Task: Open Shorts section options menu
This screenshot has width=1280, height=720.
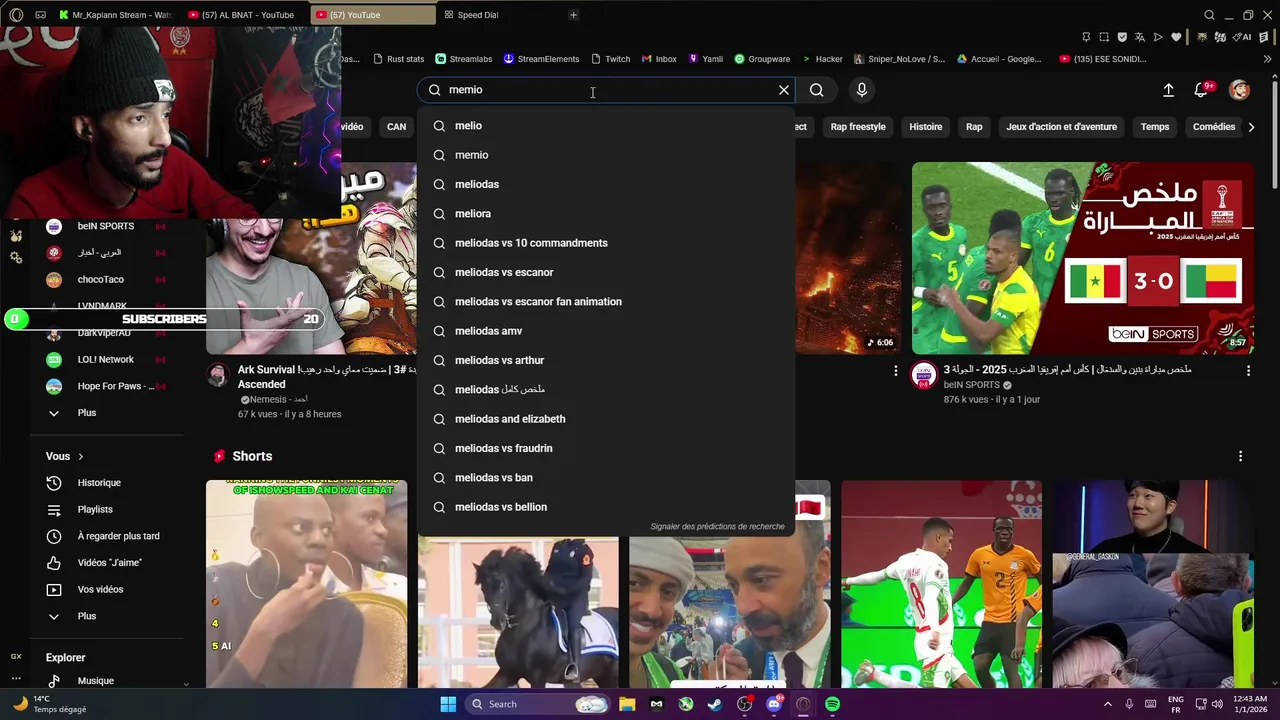Action: [1240, 456]
